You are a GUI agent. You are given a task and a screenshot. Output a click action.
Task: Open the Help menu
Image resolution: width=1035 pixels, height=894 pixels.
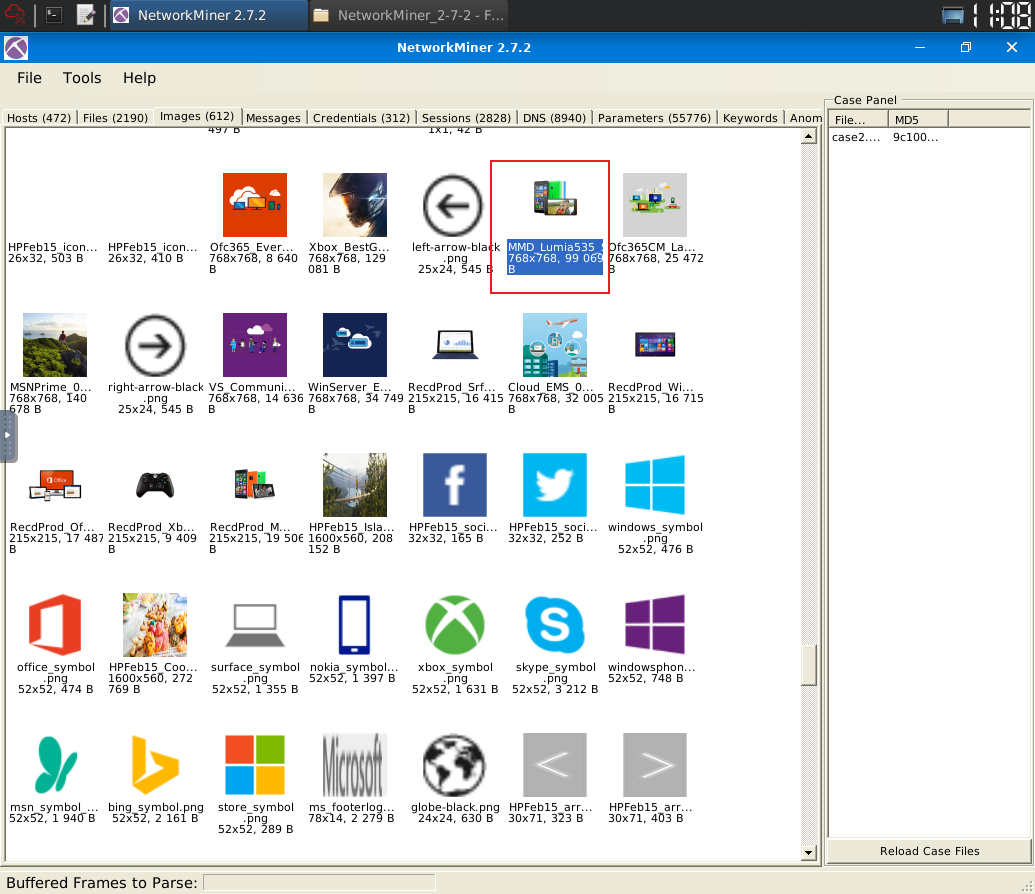click(139, 78)
